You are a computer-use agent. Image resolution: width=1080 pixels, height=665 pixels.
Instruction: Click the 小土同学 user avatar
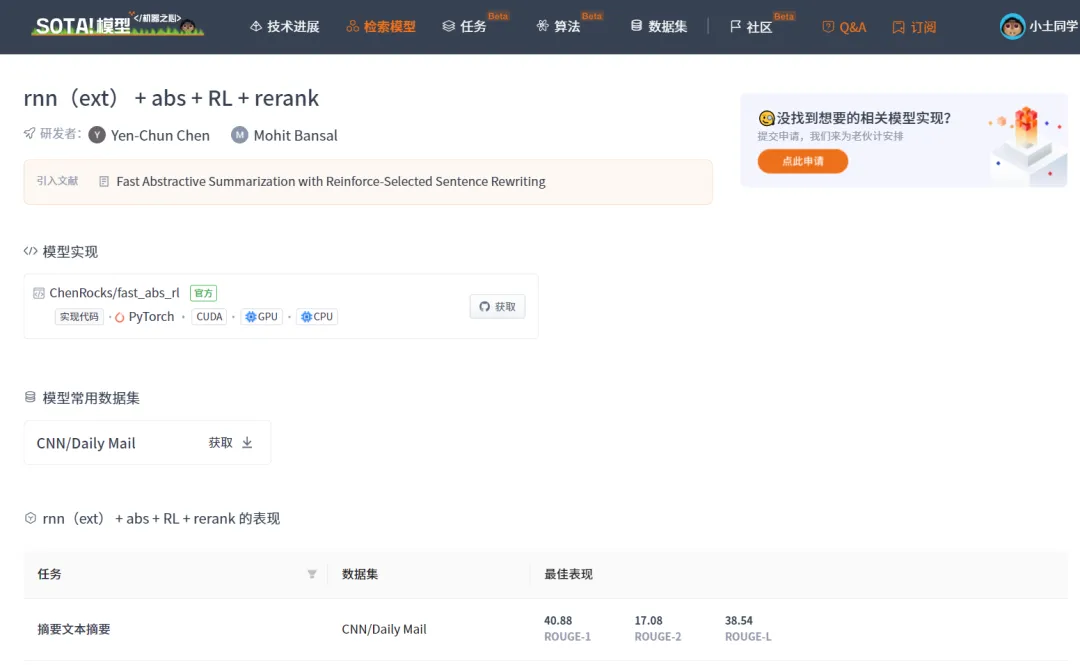[1012, 27]
